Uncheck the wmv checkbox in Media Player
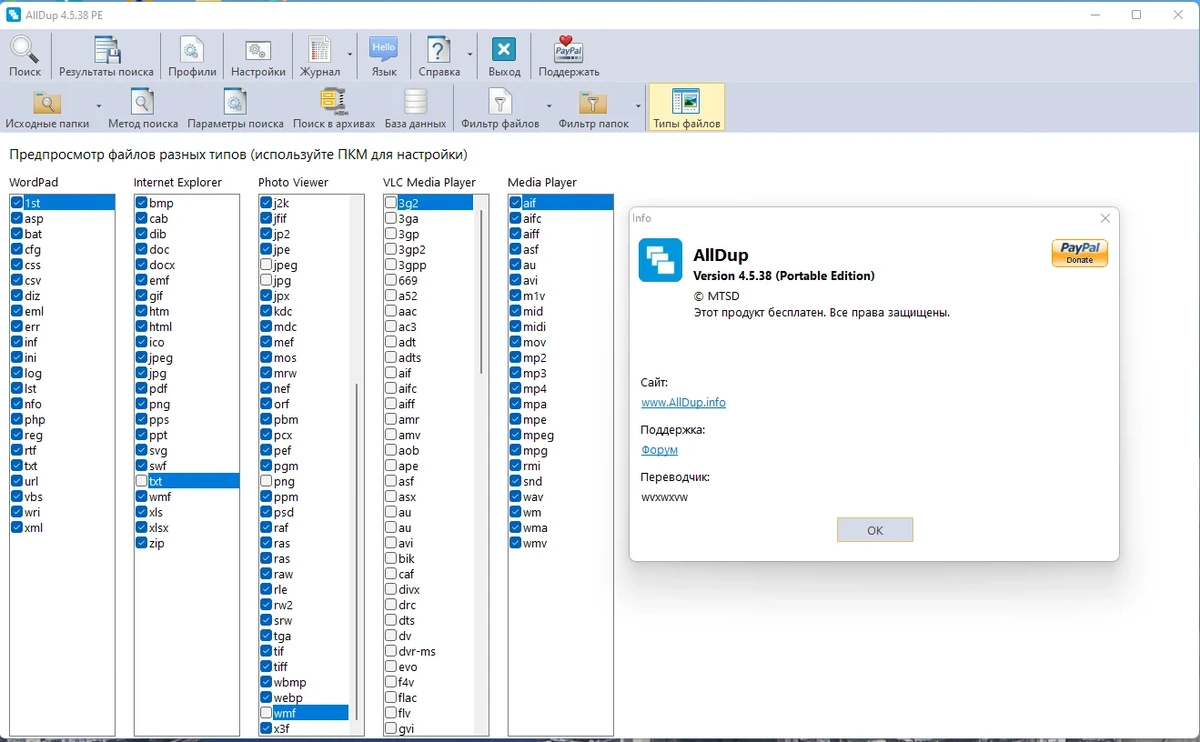 515,543
